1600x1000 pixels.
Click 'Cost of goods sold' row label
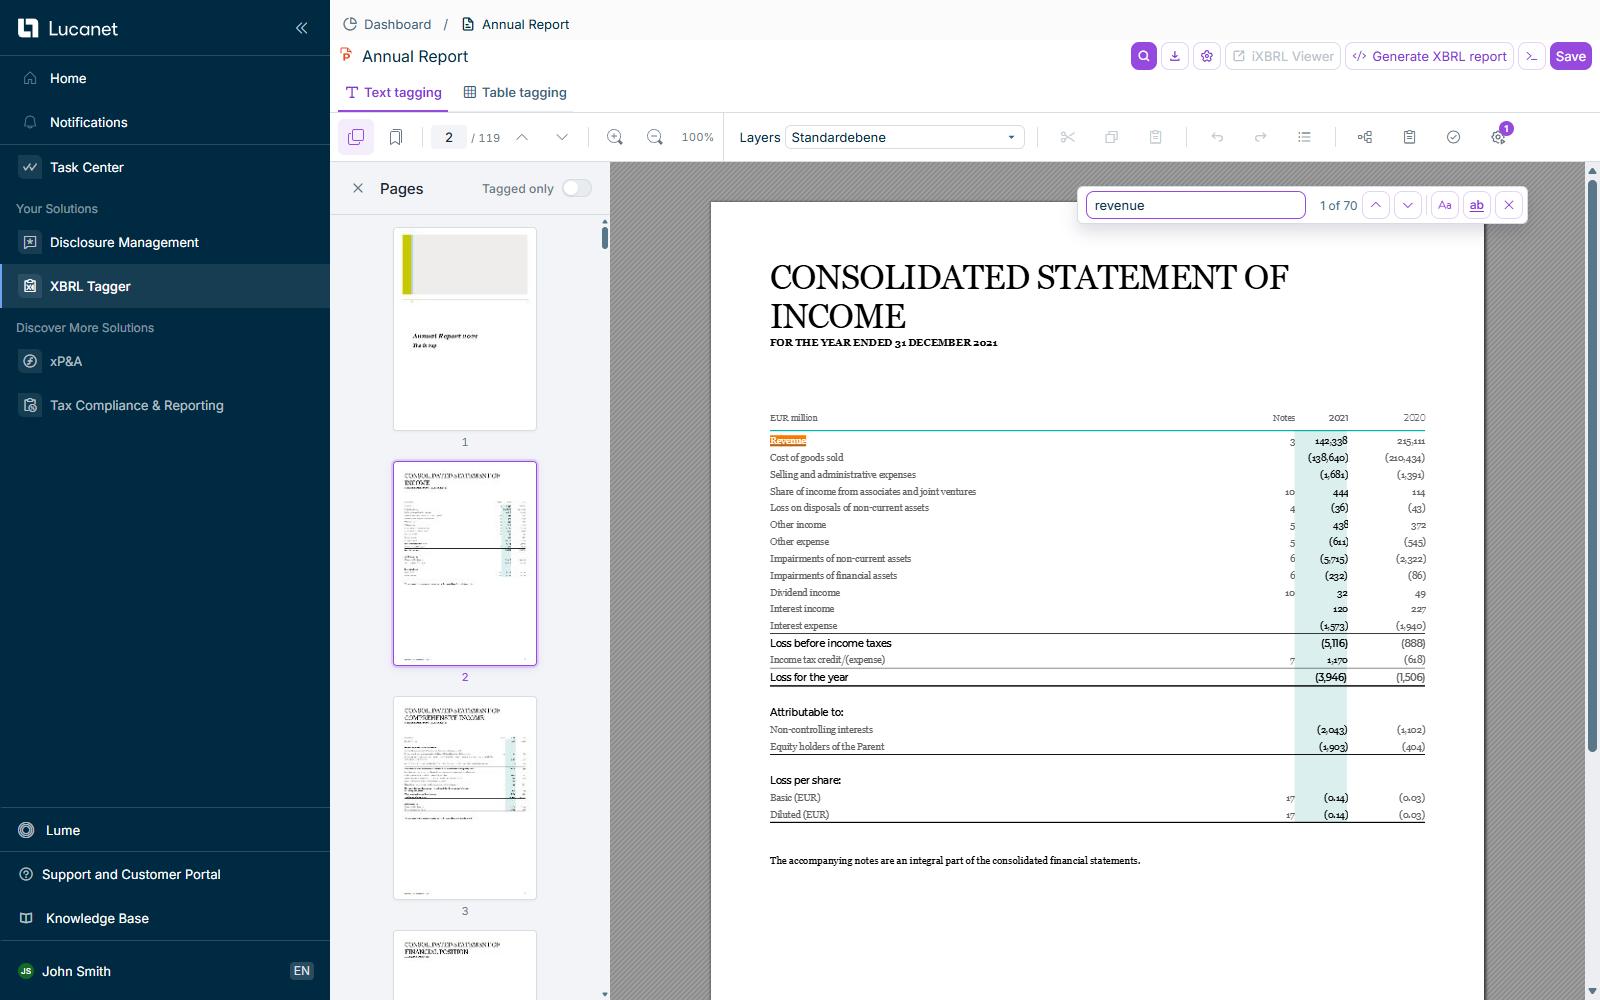(x=806, y=458)
